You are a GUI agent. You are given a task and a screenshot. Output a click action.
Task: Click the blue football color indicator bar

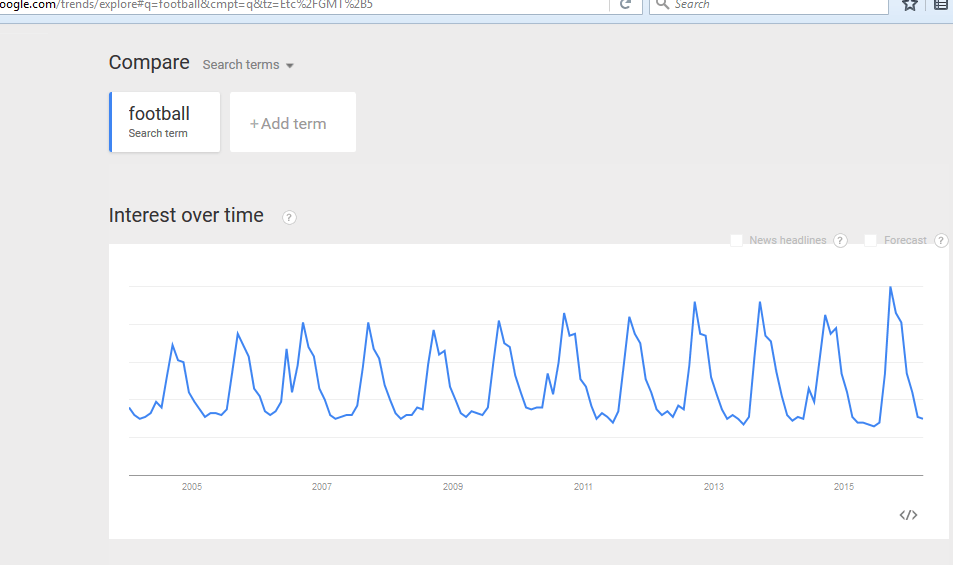(x=111, y=122)
